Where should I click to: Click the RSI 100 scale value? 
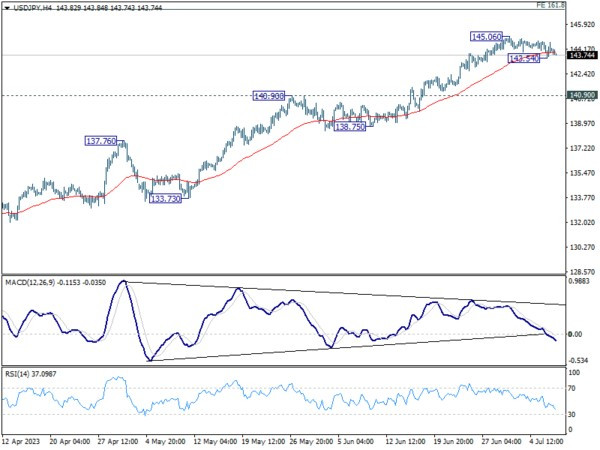point(574,373)
